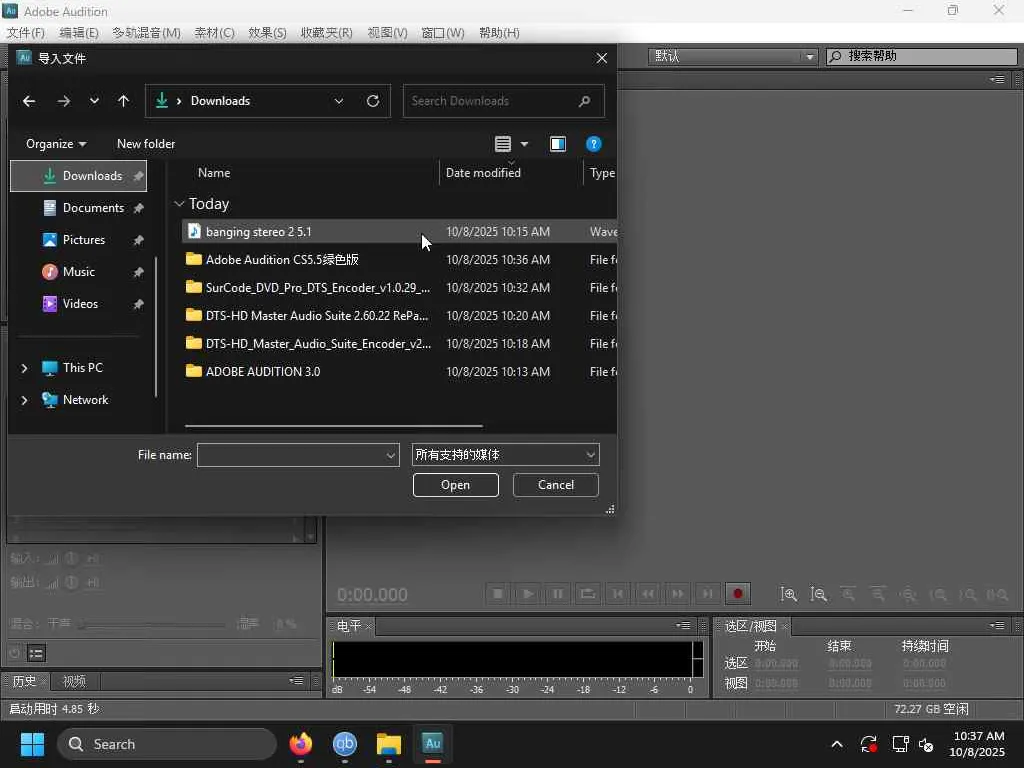Open the recent locations dropdown arrow
Screen dimensions: 1024x768
click(x=94, y=101)
